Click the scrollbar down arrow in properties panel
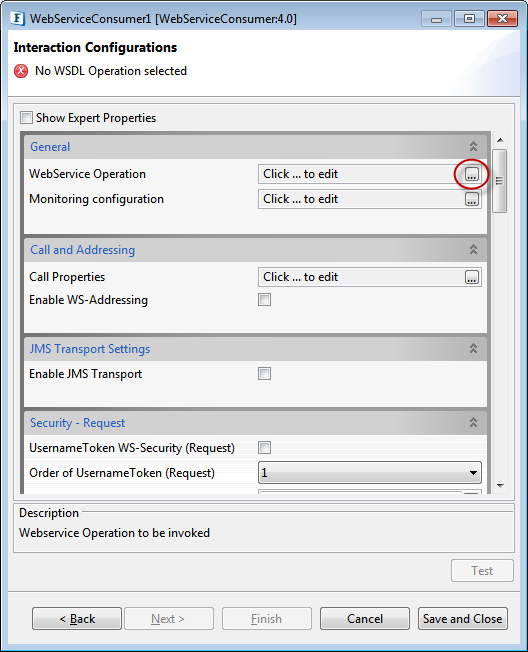Viewport: 528px width, 652px height. [x=500, y=486]
